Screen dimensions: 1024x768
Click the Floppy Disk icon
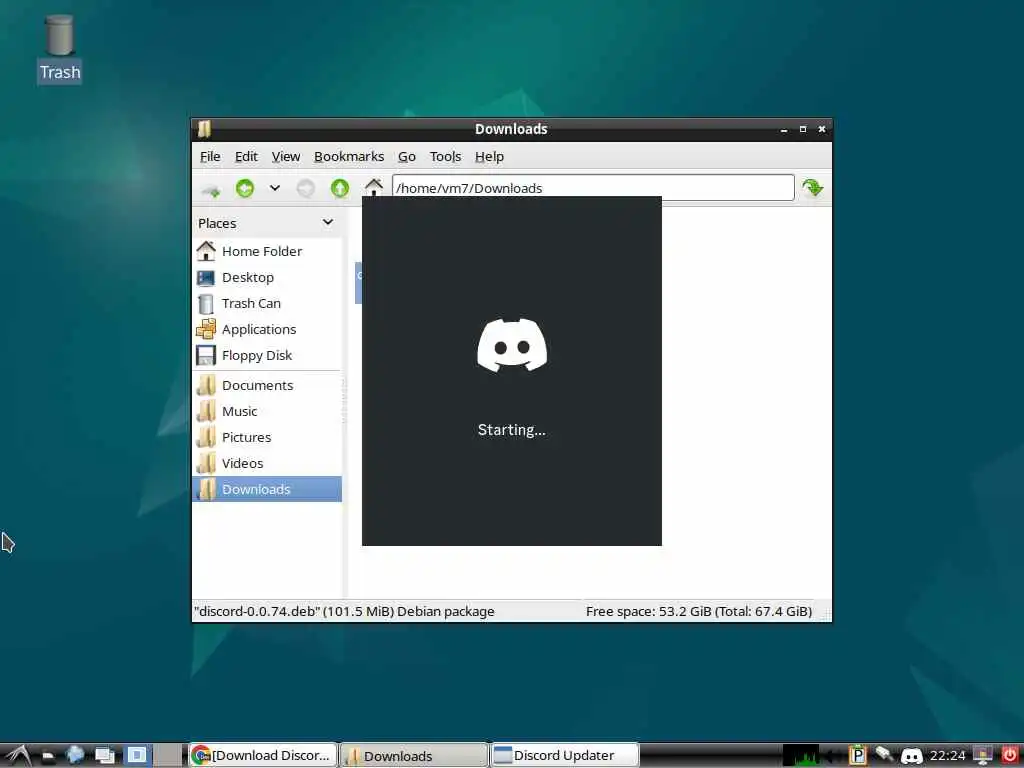[x=206, y=355]
